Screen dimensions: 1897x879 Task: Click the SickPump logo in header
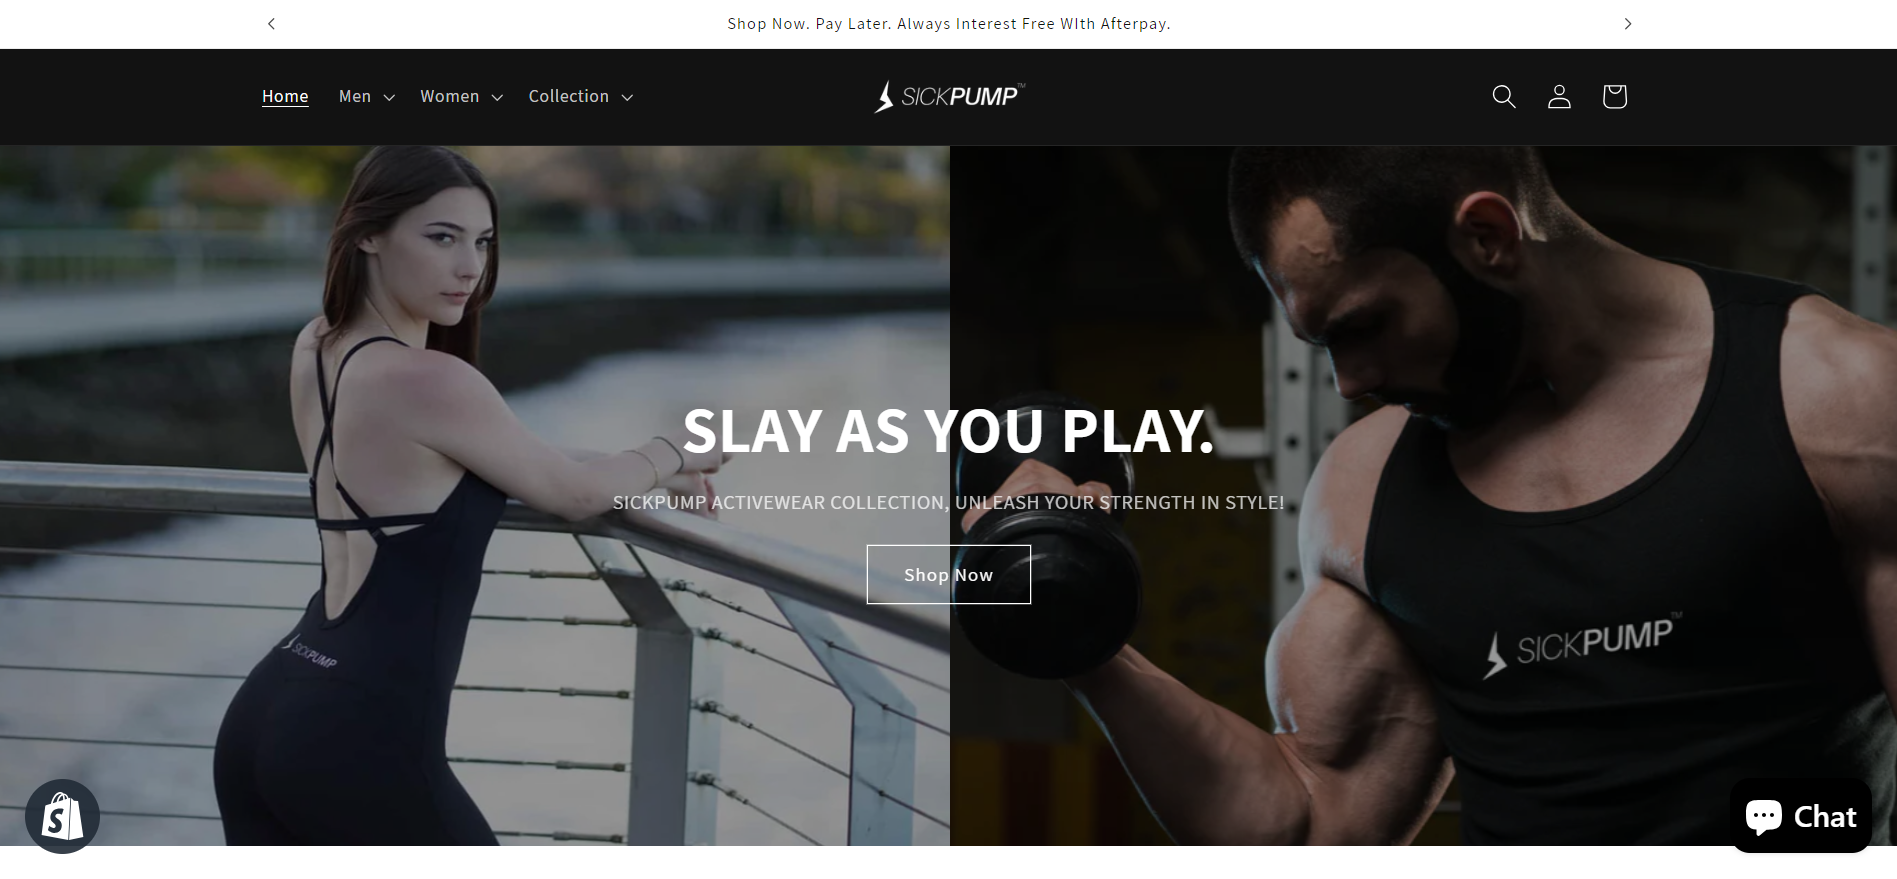[949, 96]
